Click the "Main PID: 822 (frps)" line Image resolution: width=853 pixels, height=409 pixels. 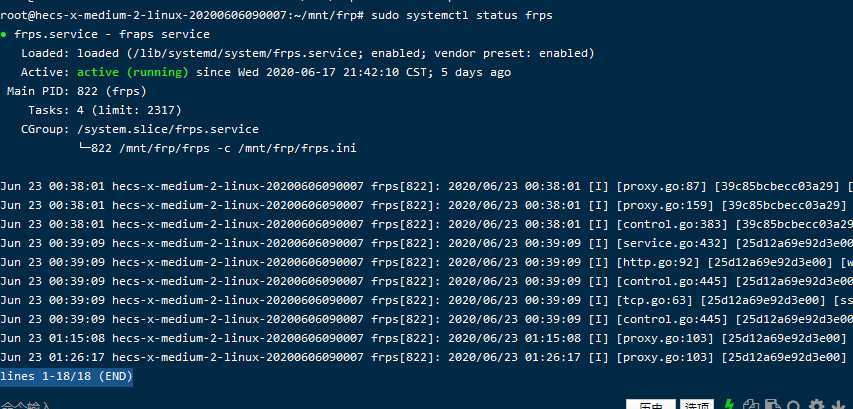pos(62,91)
